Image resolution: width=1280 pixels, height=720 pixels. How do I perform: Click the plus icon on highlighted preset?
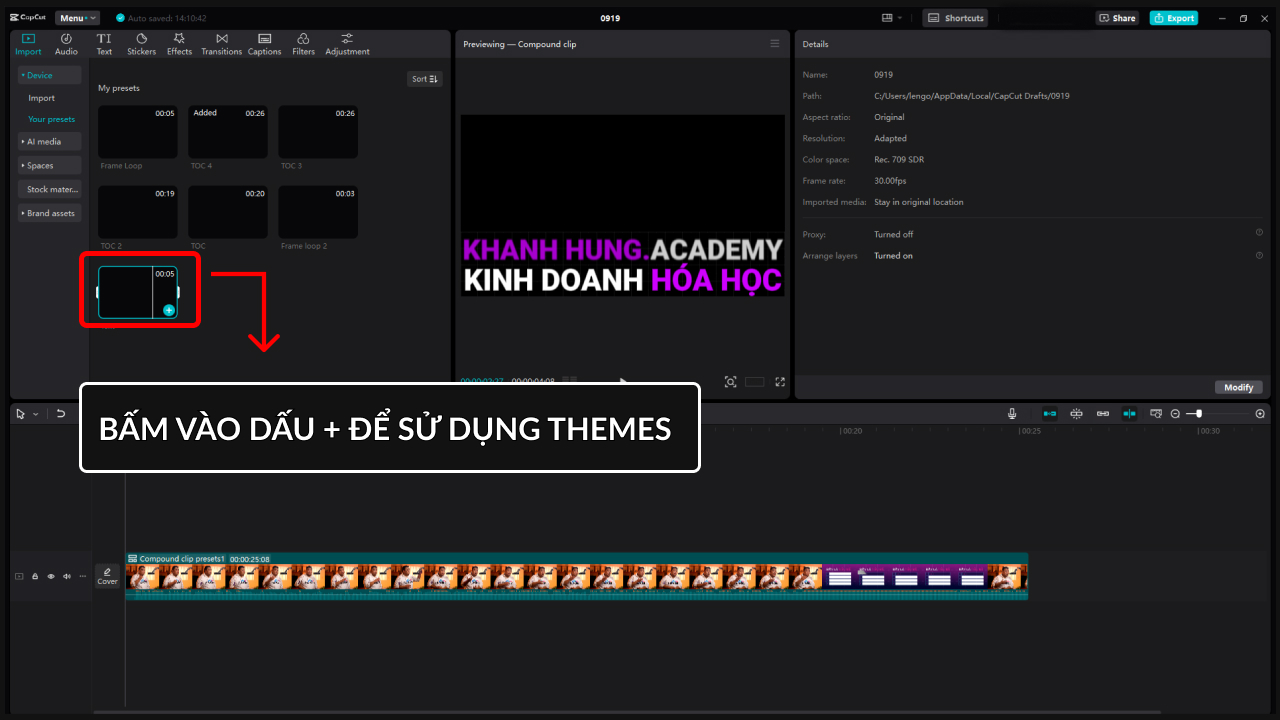pos(169,310)
